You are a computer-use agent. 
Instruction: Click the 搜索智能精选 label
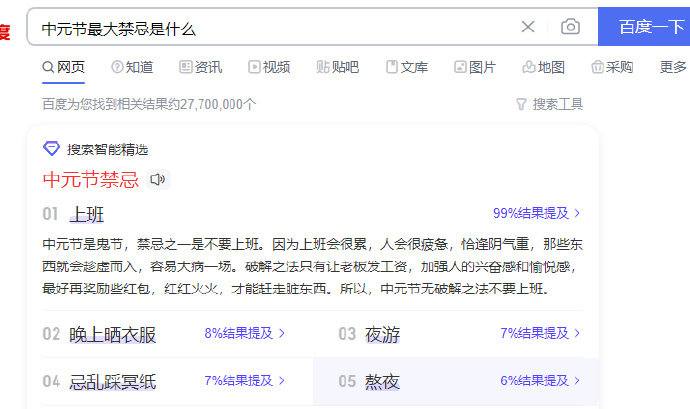(x=108, y=150)
